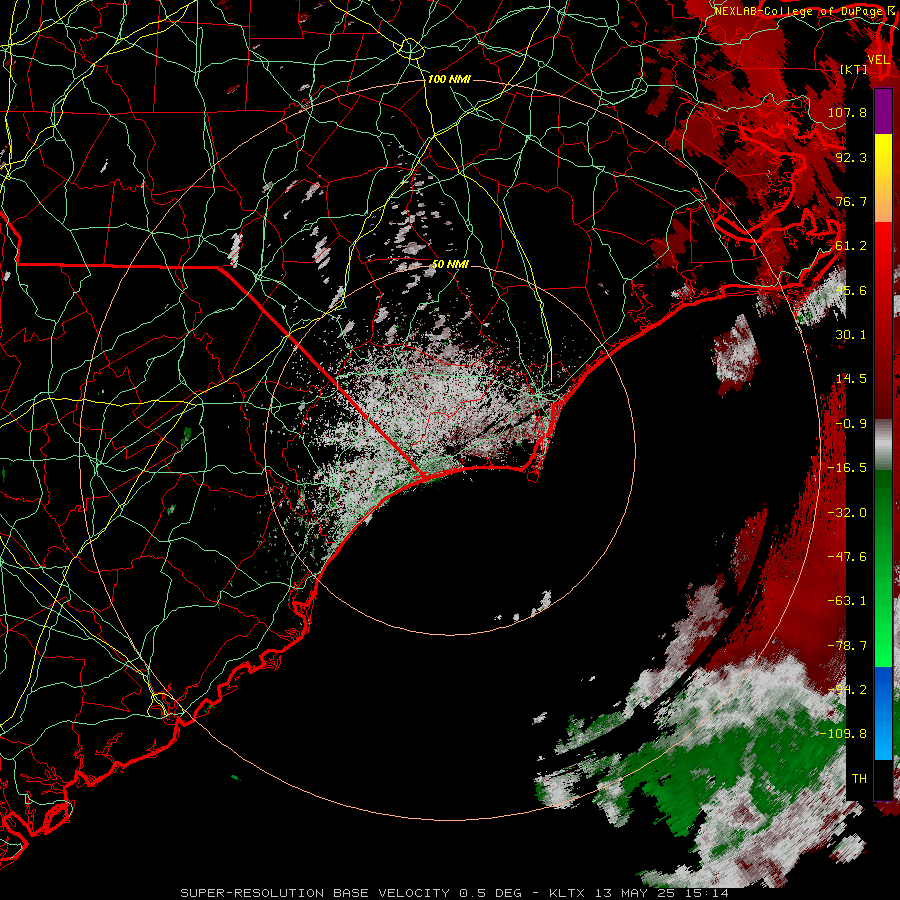The height and width of the screenshot is (900, 900).
Task: Select the -94.2 value on the velocity scale
Action: [847, 690]
